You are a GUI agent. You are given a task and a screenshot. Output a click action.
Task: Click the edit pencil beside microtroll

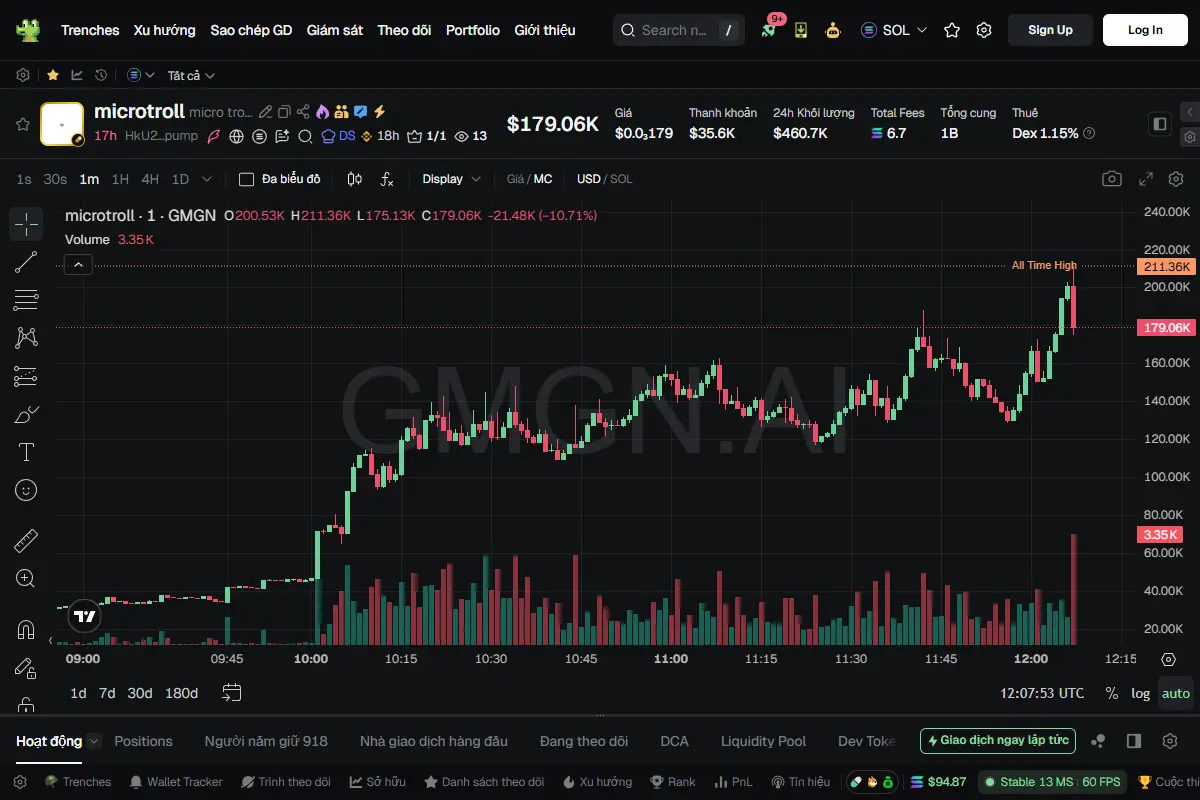pos(265,112)
